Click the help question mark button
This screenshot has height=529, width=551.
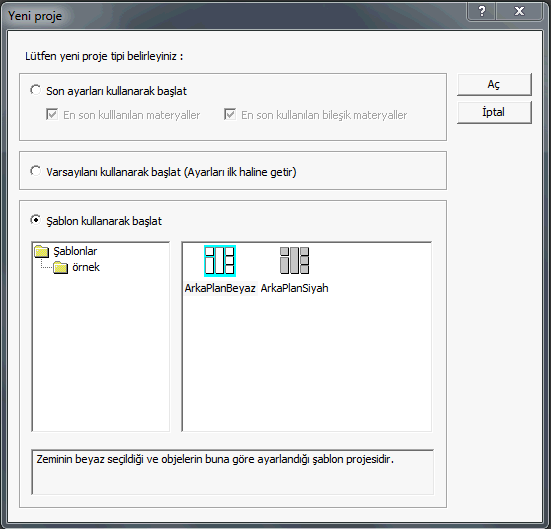tap(482, 11)
